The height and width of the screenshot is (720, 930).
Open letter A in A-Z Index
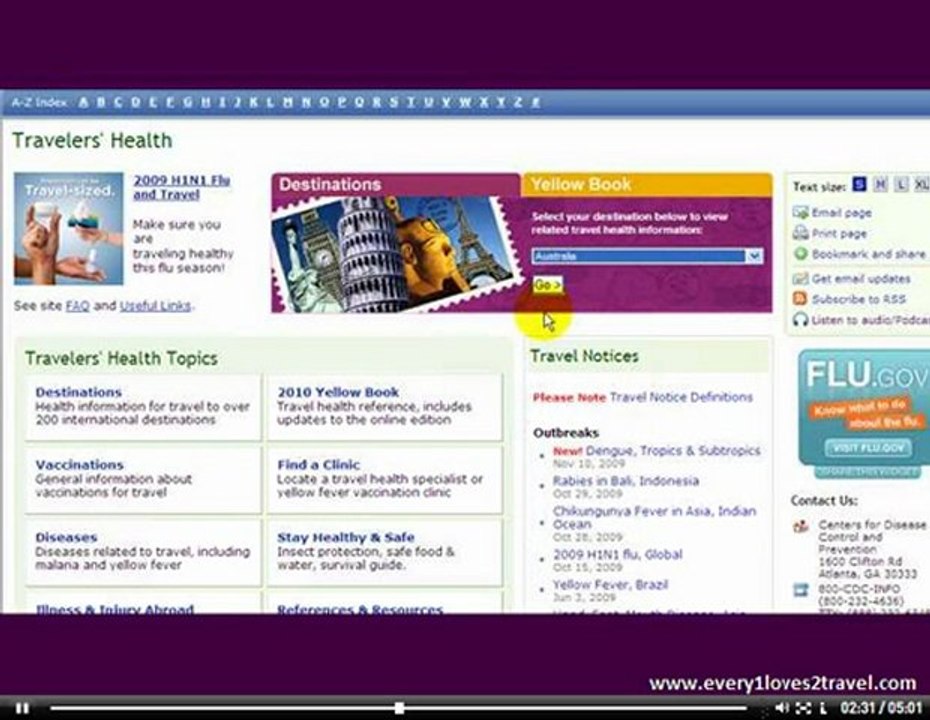coord(84,102)
